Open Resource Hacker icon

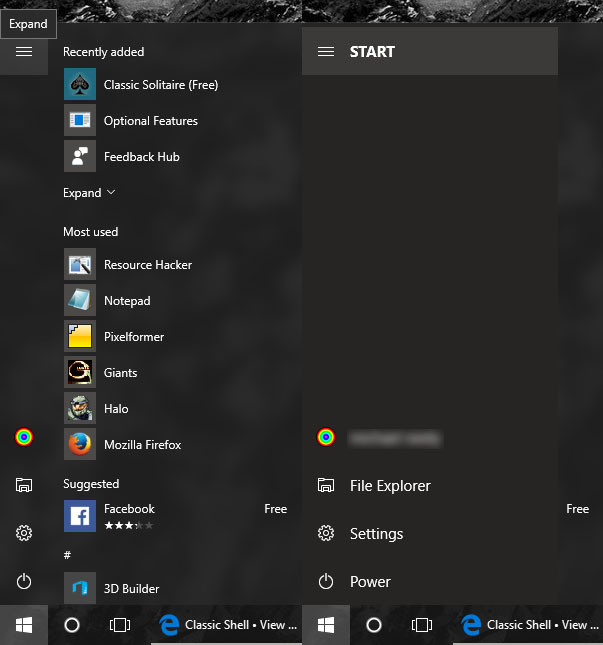pyautogui.click(x=80, y=264)
